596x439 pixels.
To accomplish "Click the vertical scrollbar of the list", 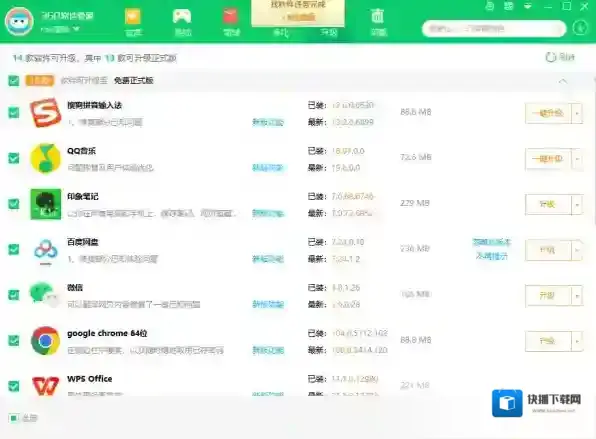I will point(594,152).
